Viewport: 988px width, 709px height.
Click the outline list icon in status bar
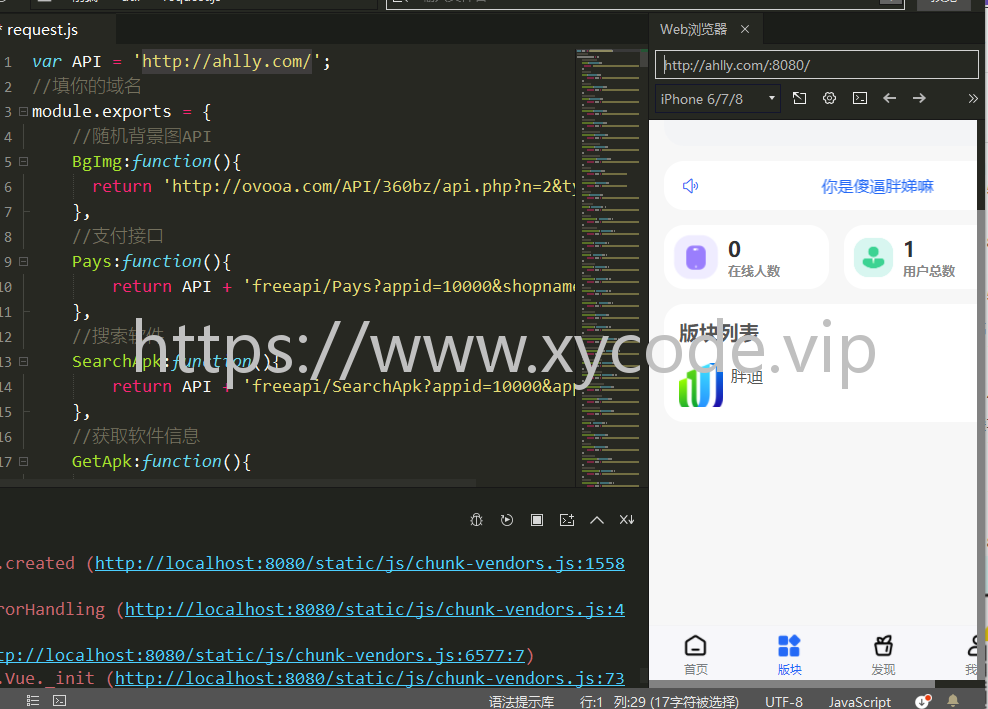(33, 700)
